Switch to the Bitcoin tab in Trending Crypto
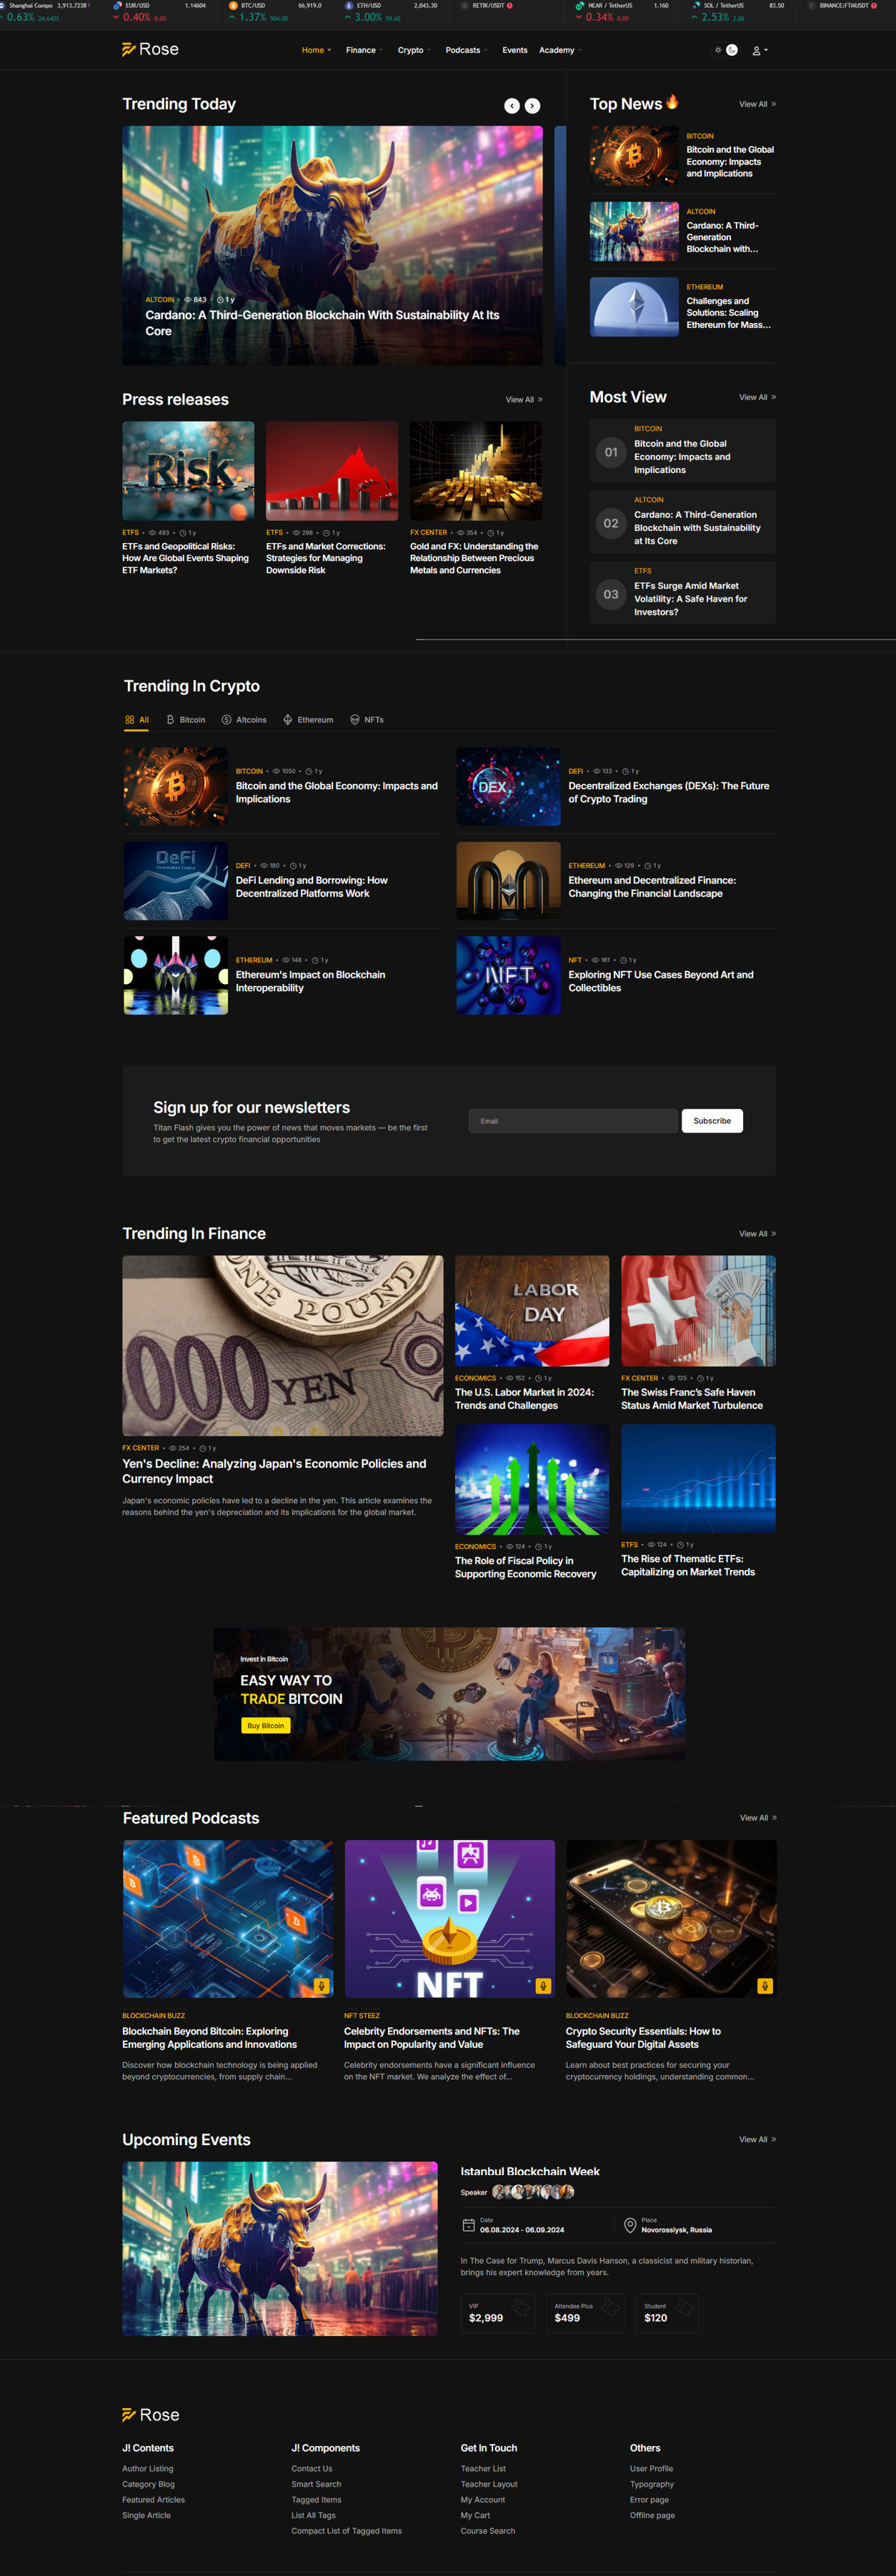Viewport: 896px width, 2576px height. tap(186, 720)
